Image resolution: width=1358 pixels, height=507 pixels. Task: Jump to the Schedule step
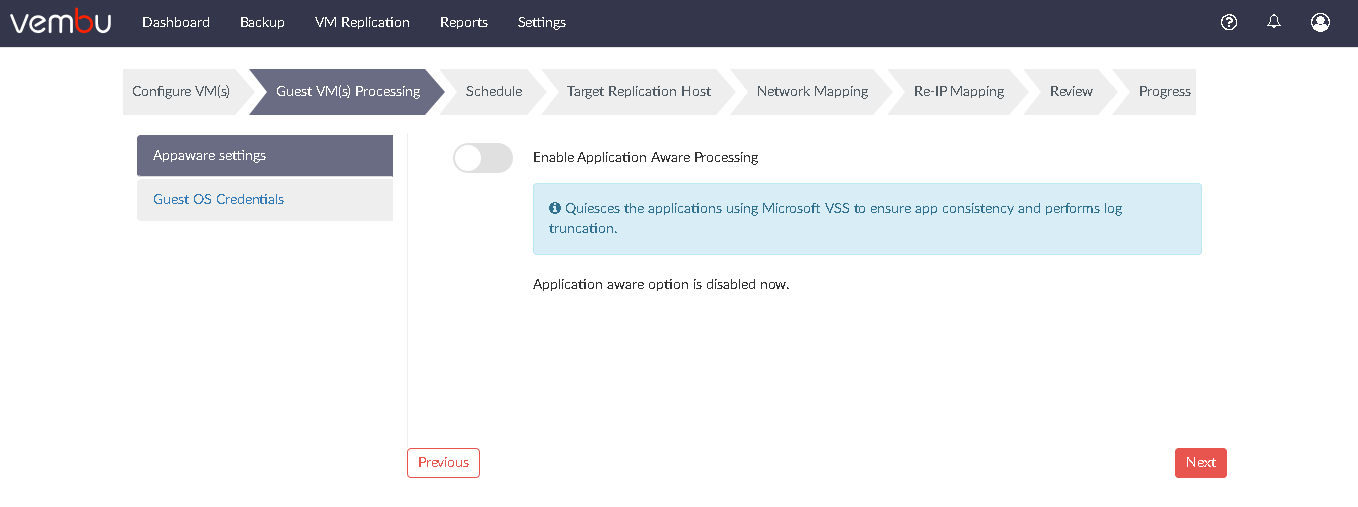pos(494,91)
